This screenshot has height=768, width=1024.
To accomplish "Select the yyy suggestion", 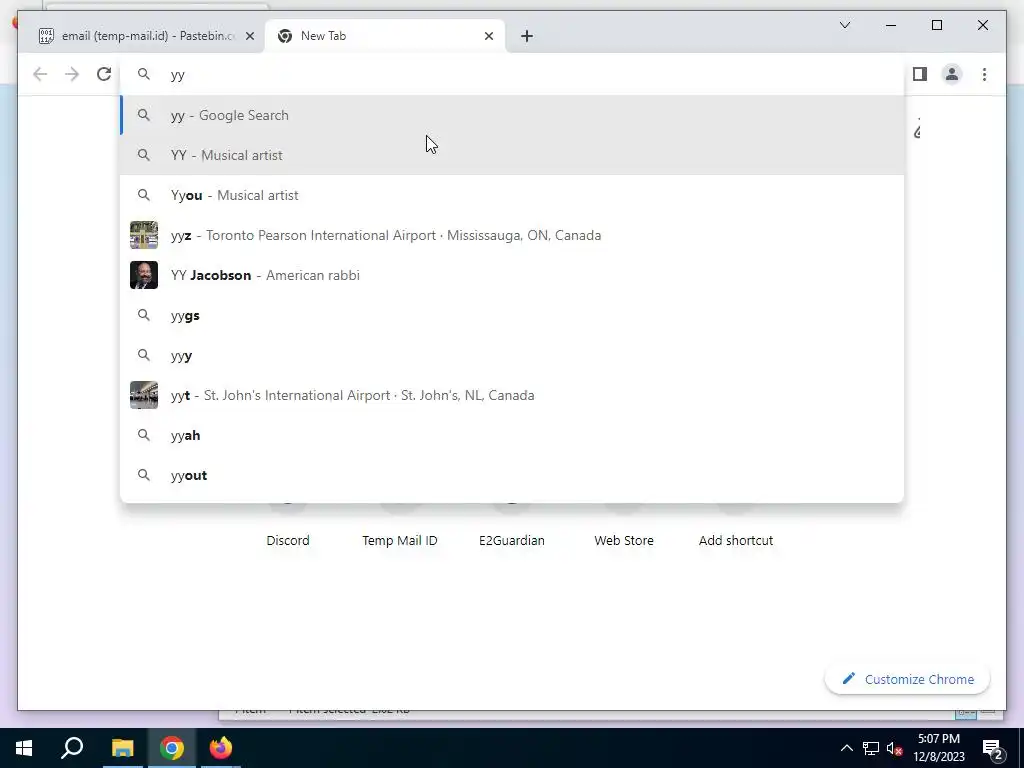I will pyautogui.click(x=512, y=355).
